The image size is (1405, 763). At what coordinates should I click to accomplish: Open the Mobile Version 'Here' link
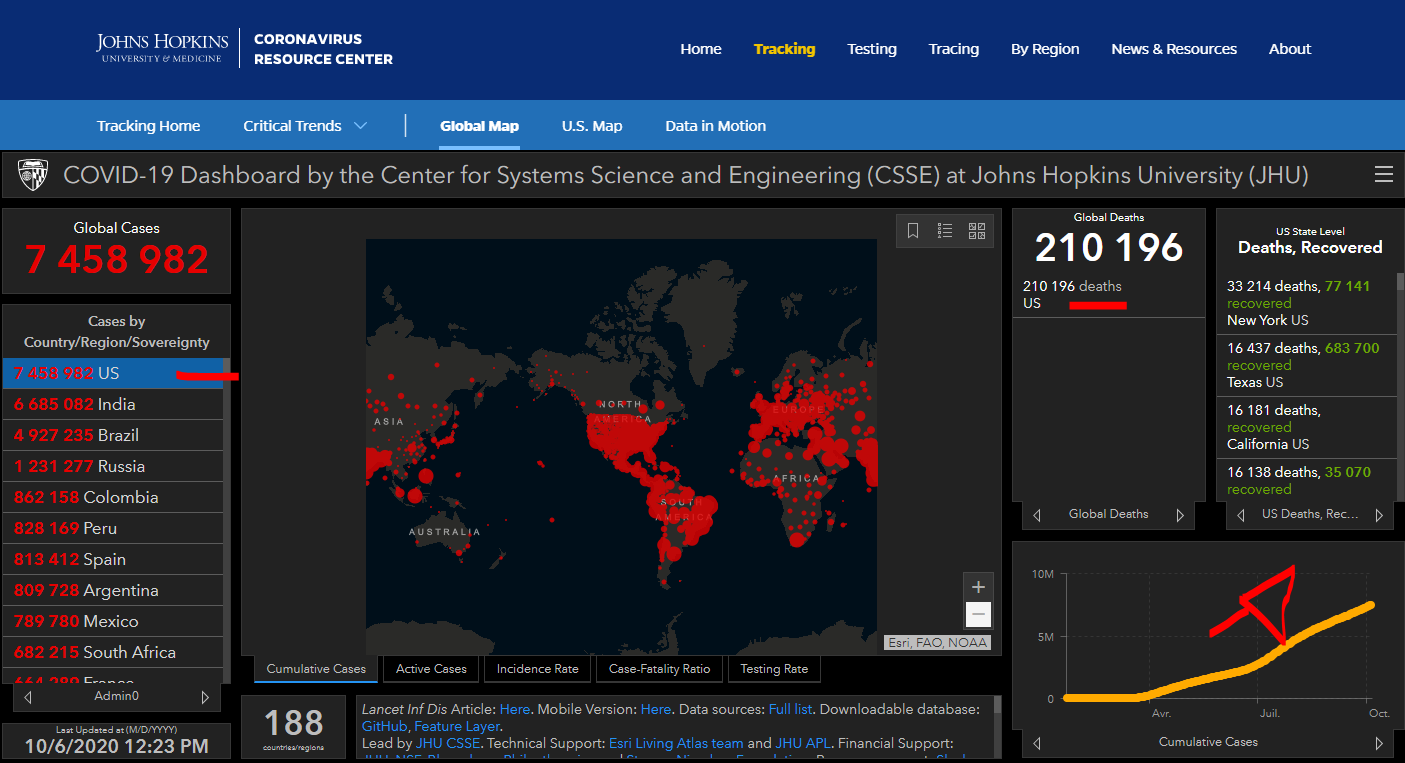[656, 709]
